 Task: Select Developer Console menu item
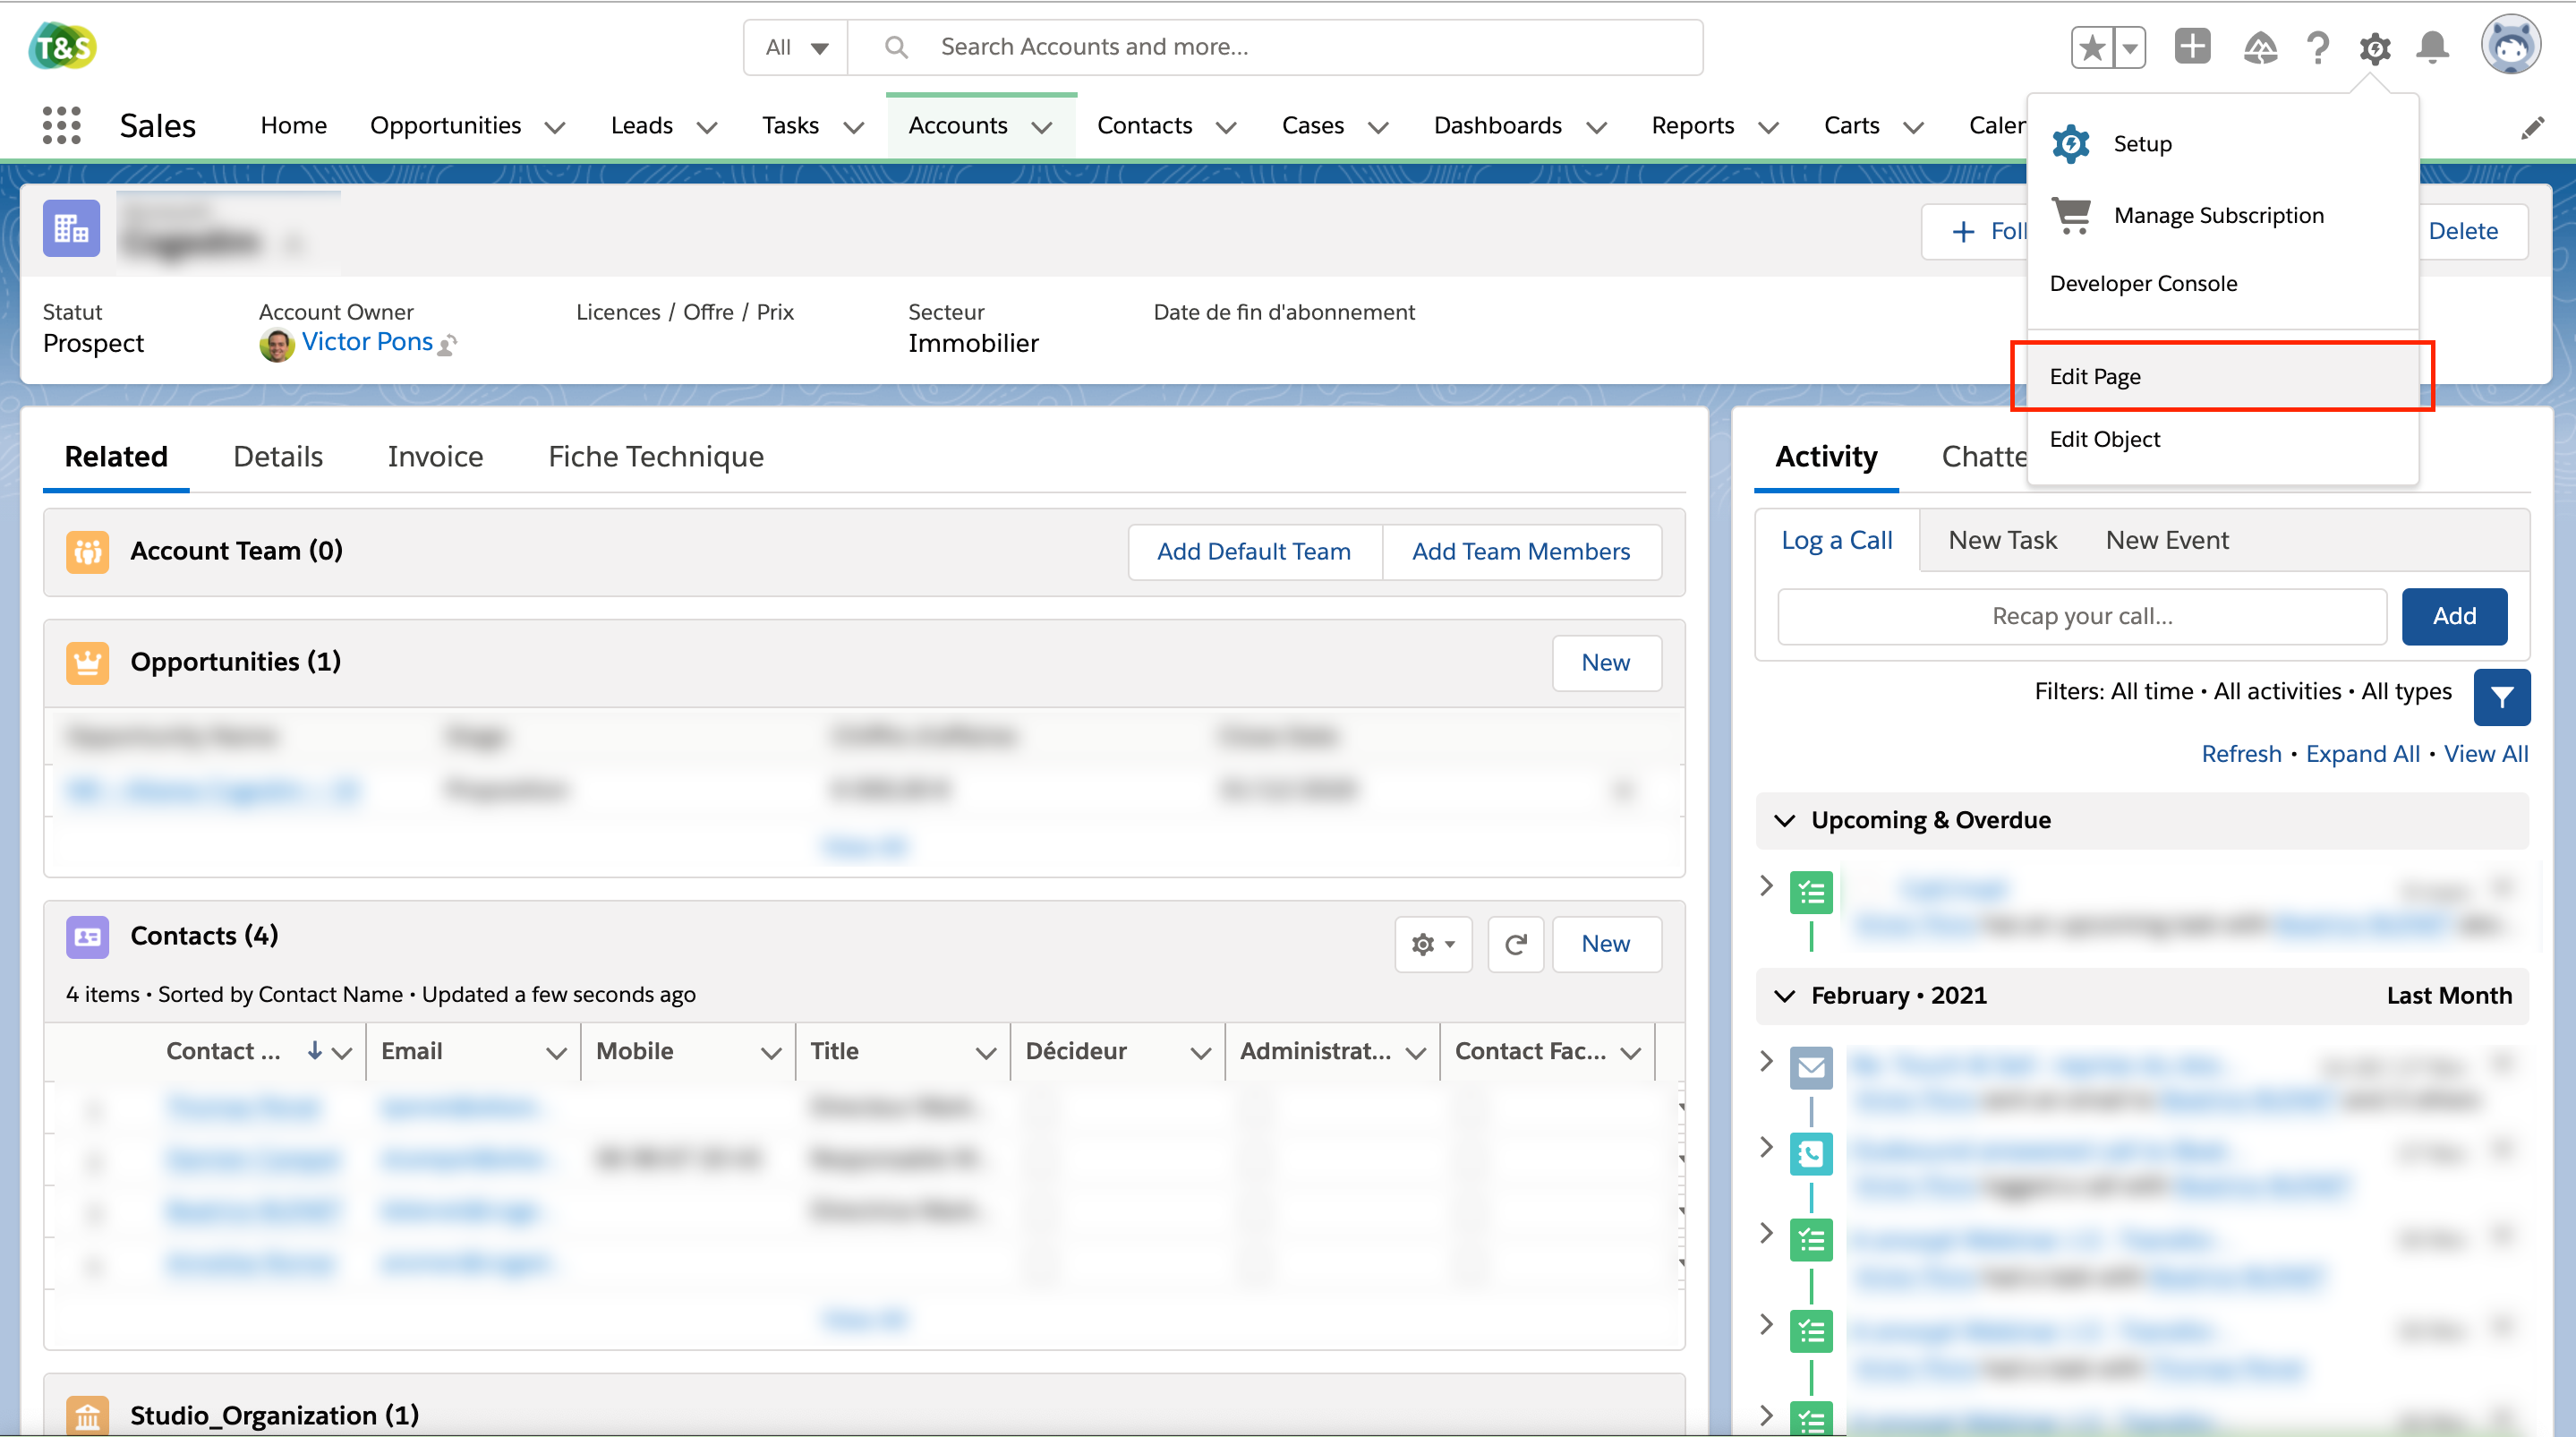click(2222, 283)
